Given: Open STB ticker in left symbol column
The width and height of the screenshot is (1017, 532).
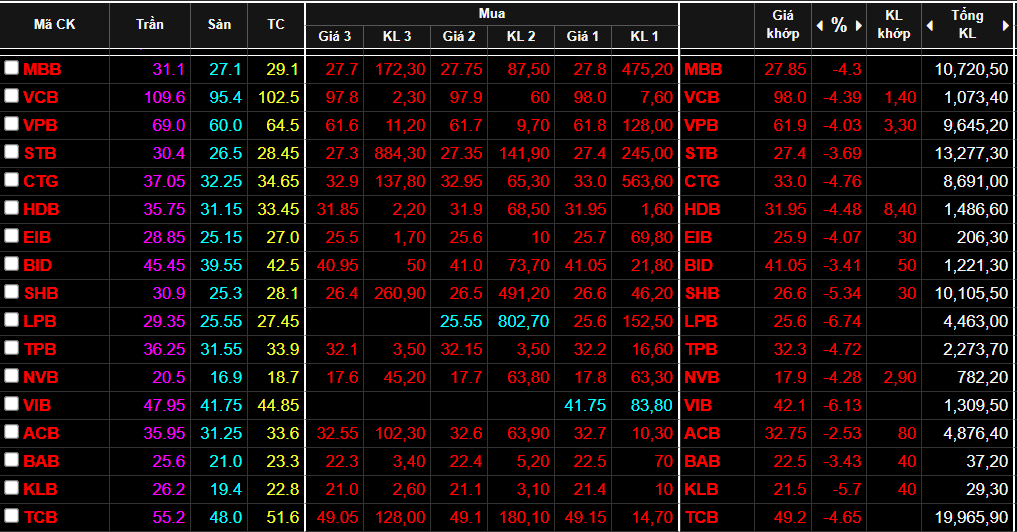Looking at the screenshot, I should [x=40, y=153].
